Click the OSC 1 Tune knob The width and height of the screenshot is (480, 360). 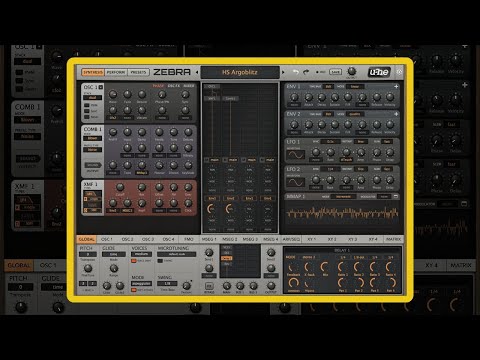pos(127,94)
